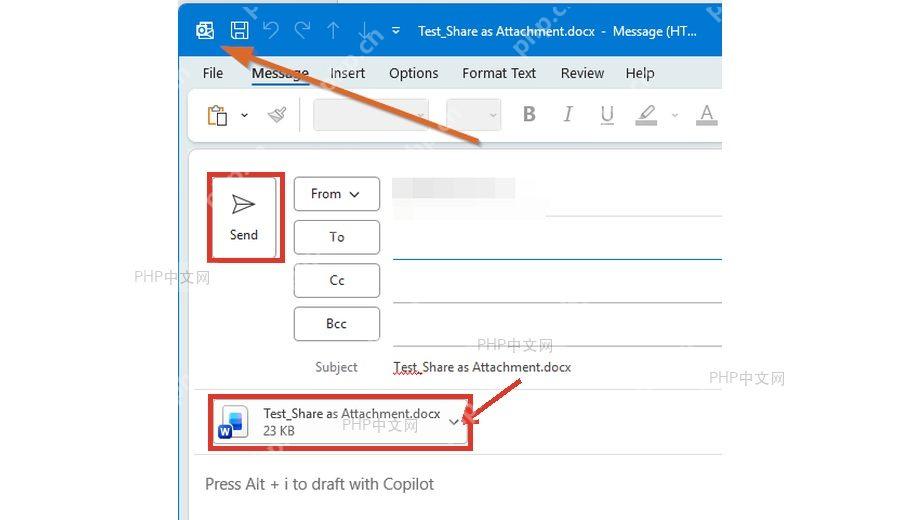Click the Outlook app icon in title bar
The width and height of the screenshot is (900, 520).
pyautogui.click(x=205, y=30)
